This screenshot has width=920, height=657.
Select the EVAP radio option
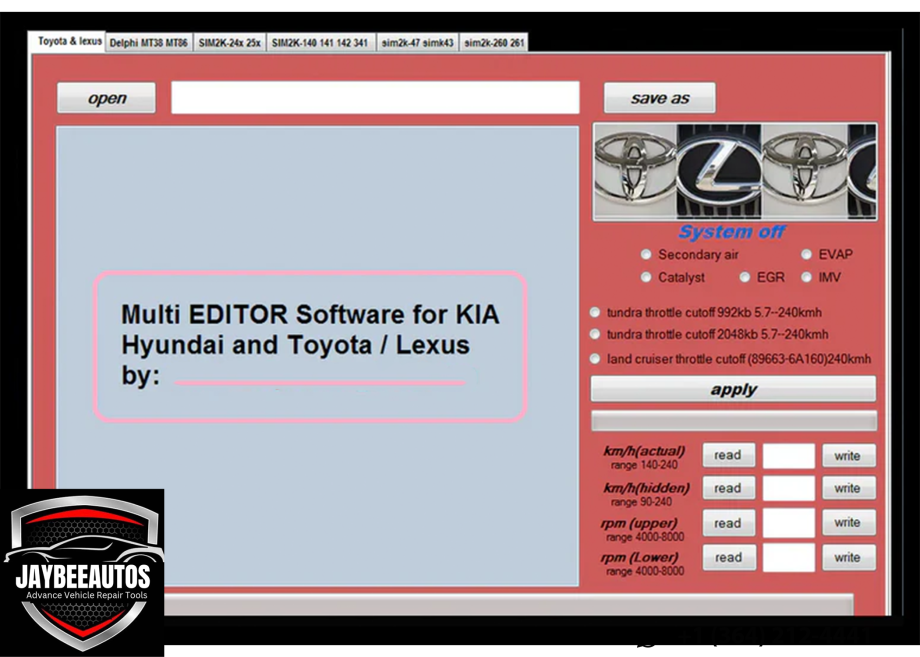[x=807, y=255]
